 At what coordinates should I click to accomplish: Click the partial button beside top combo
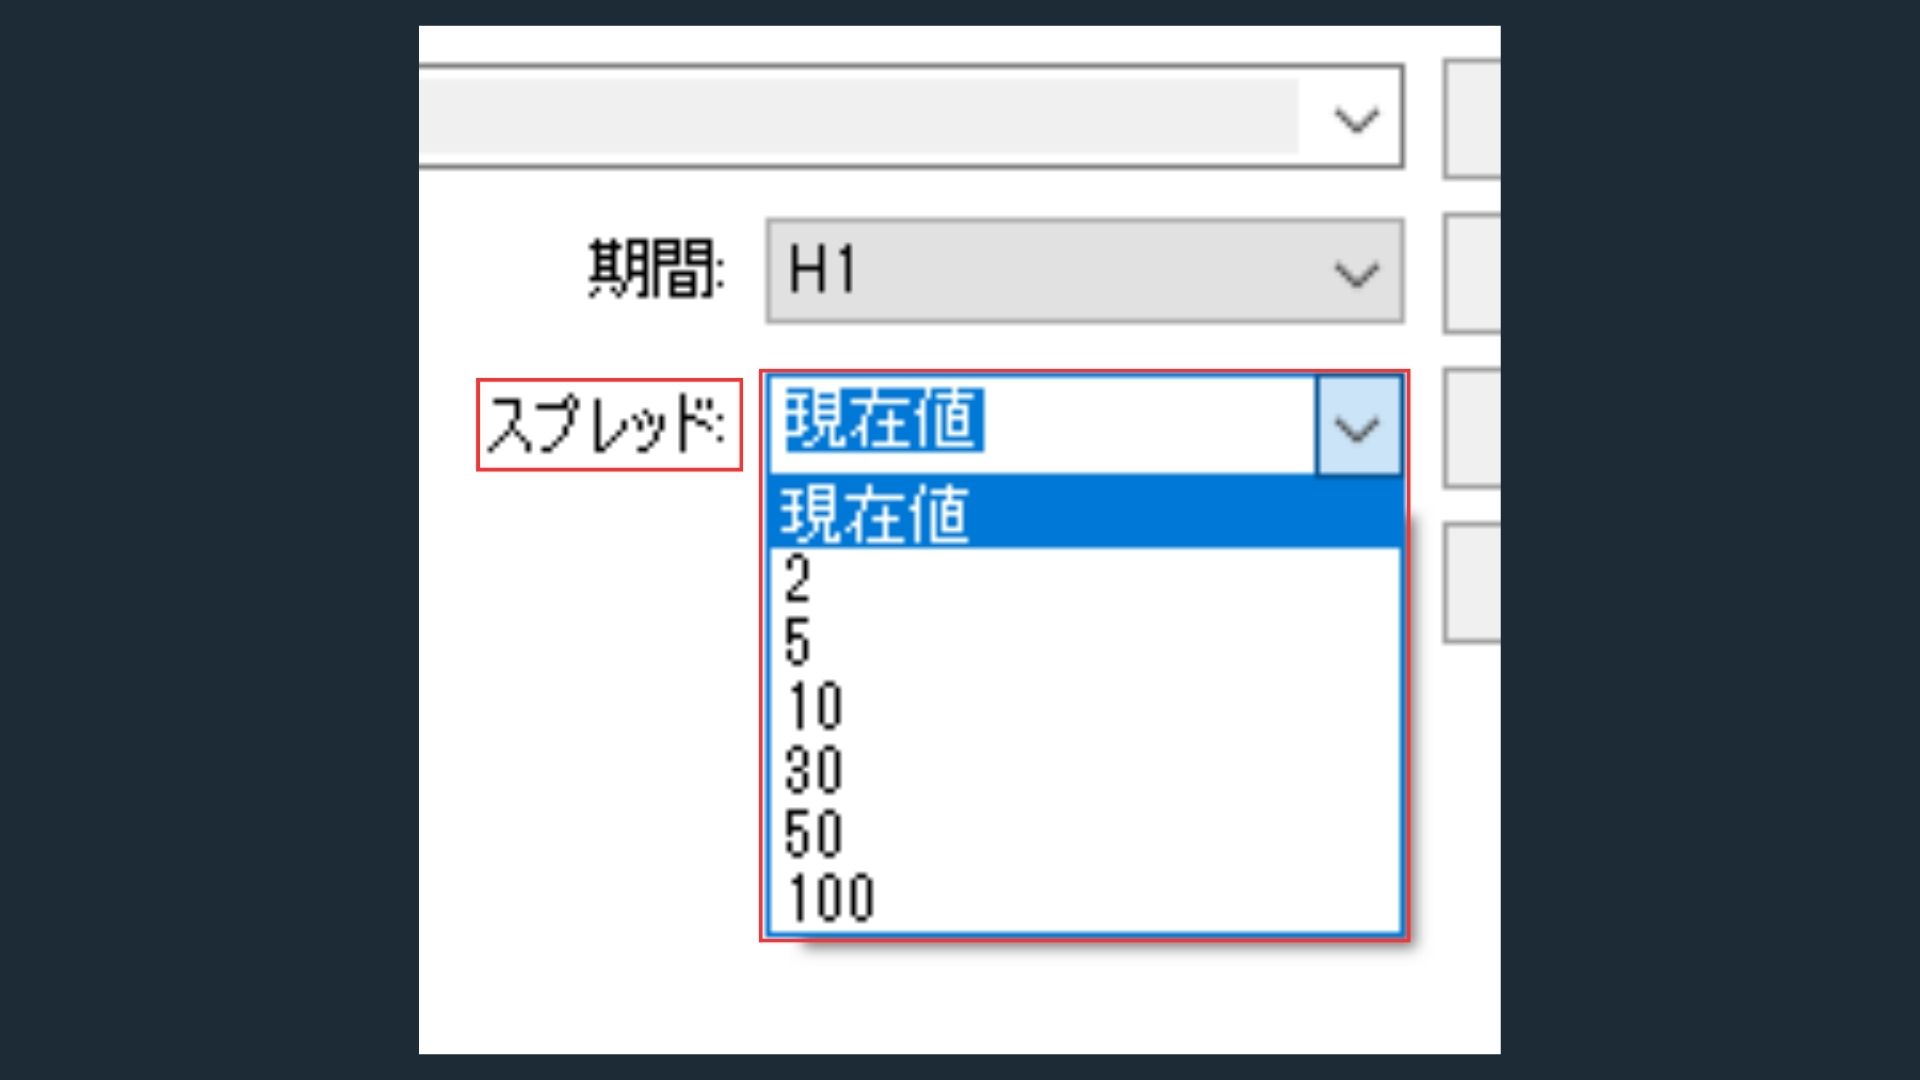[x=1472, y=119]
